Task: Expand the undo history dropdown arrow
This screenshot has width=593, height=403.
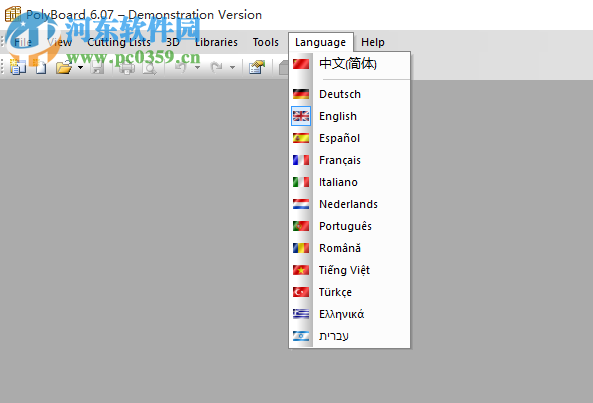Action: tap(197, 68)
